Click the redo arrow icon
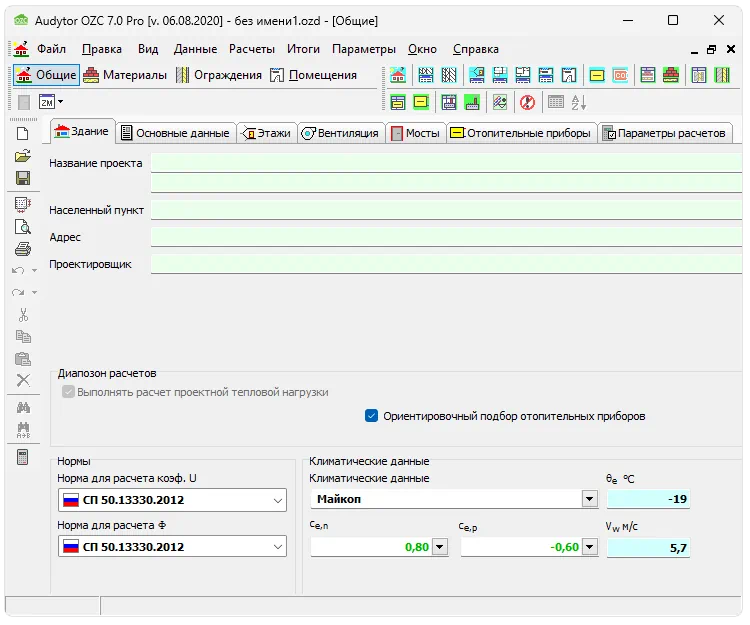Image resolution: width=750 pixels, height=625 pixels. (18, 292)
